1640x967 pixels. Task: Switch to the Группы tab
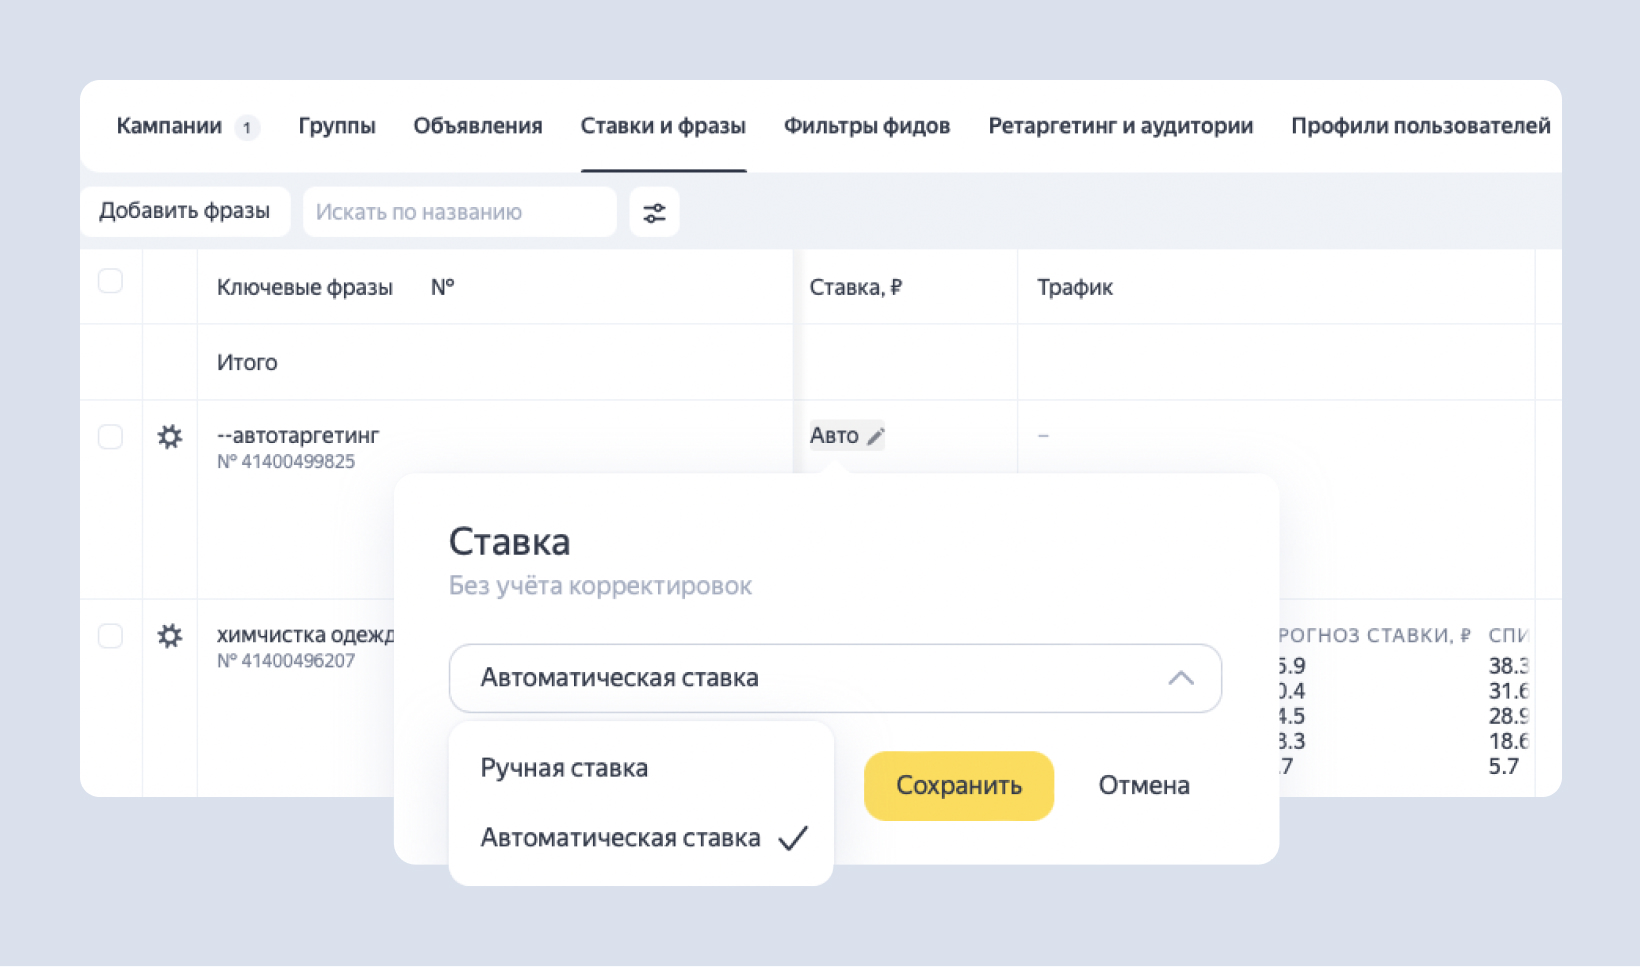point(337,126)
